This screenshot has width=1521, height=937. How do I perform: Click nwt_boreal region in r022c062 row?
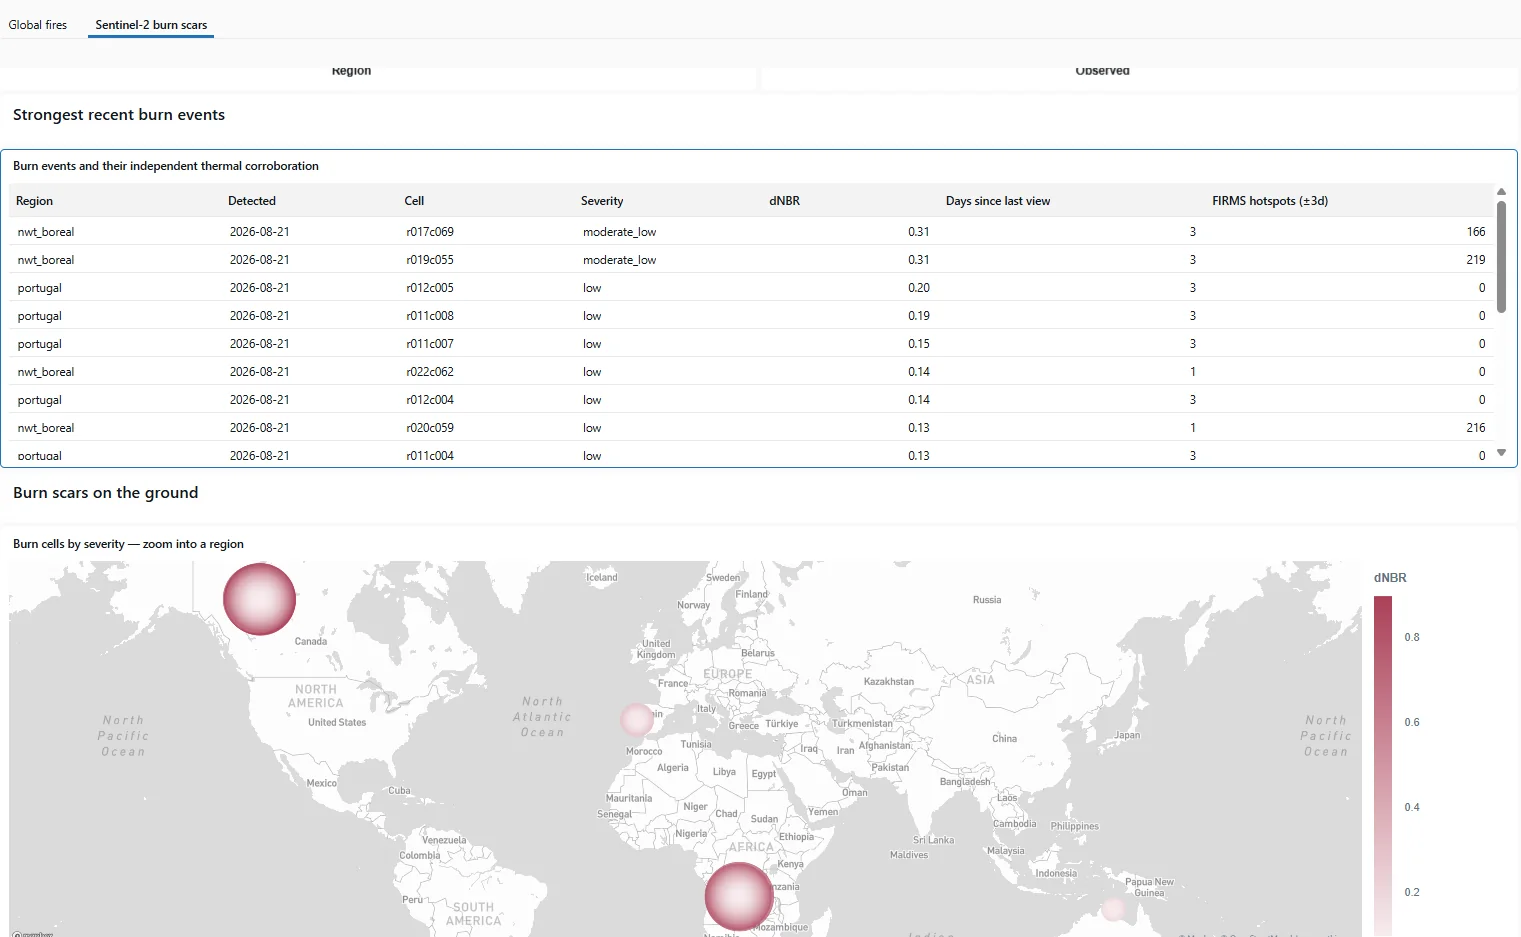46,372
